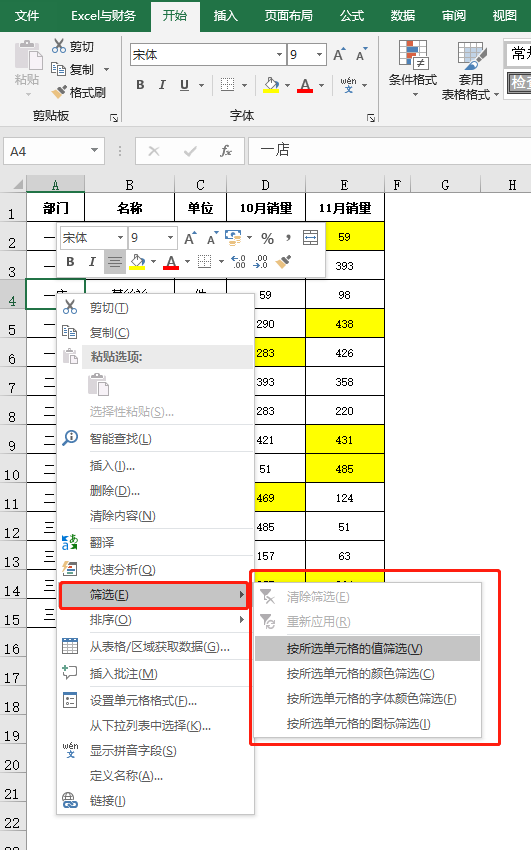
Task: Click insert function fx icon
Action: [226, 151]
